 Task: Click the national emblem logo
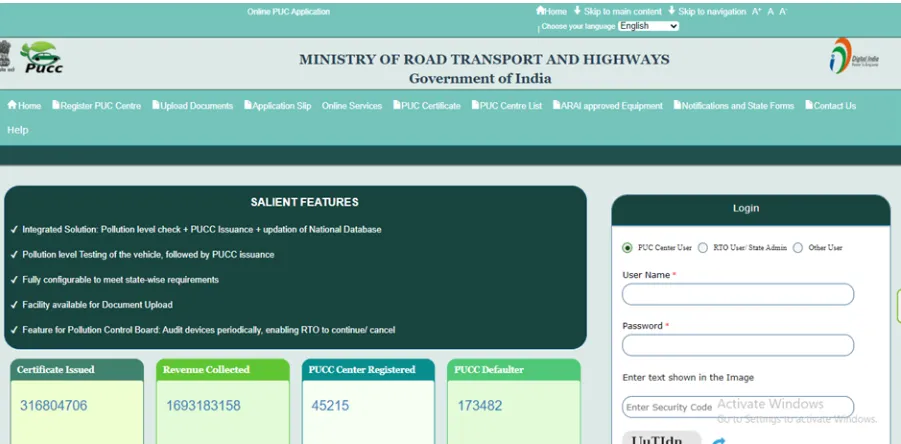(x=8, y=57)
